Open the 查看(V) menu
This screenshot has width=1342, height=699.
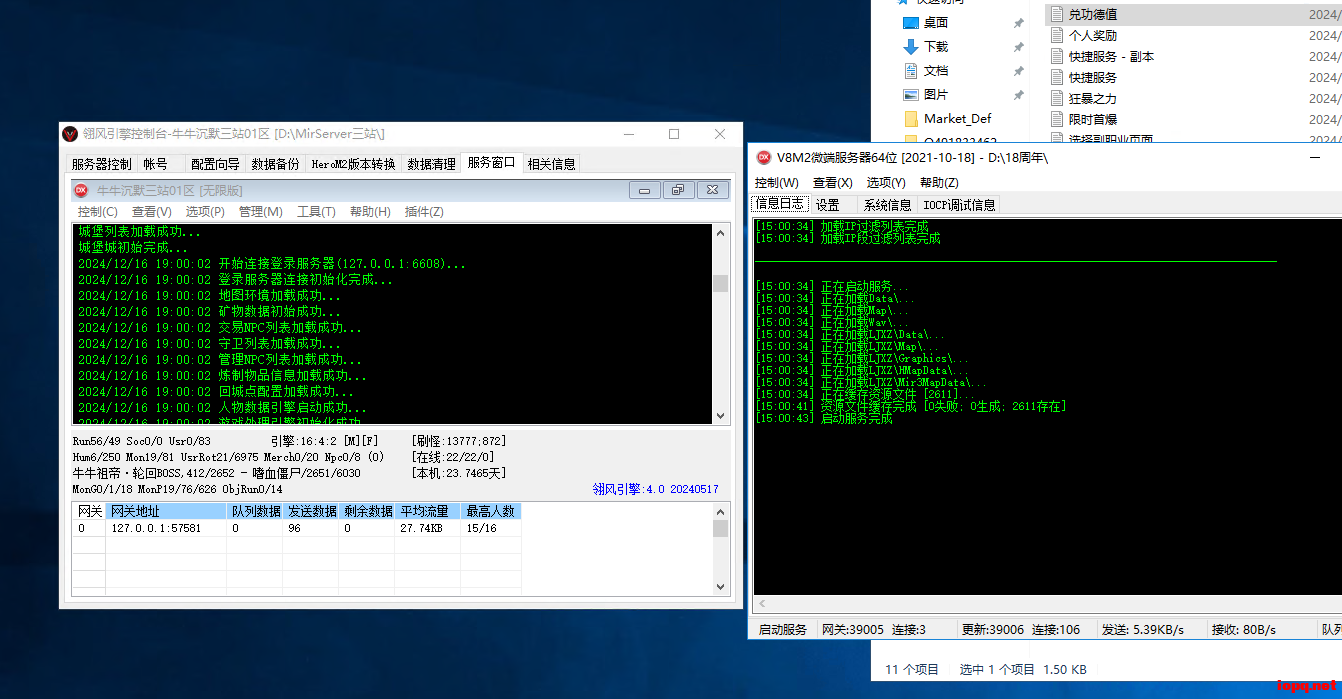click(152, 212)
